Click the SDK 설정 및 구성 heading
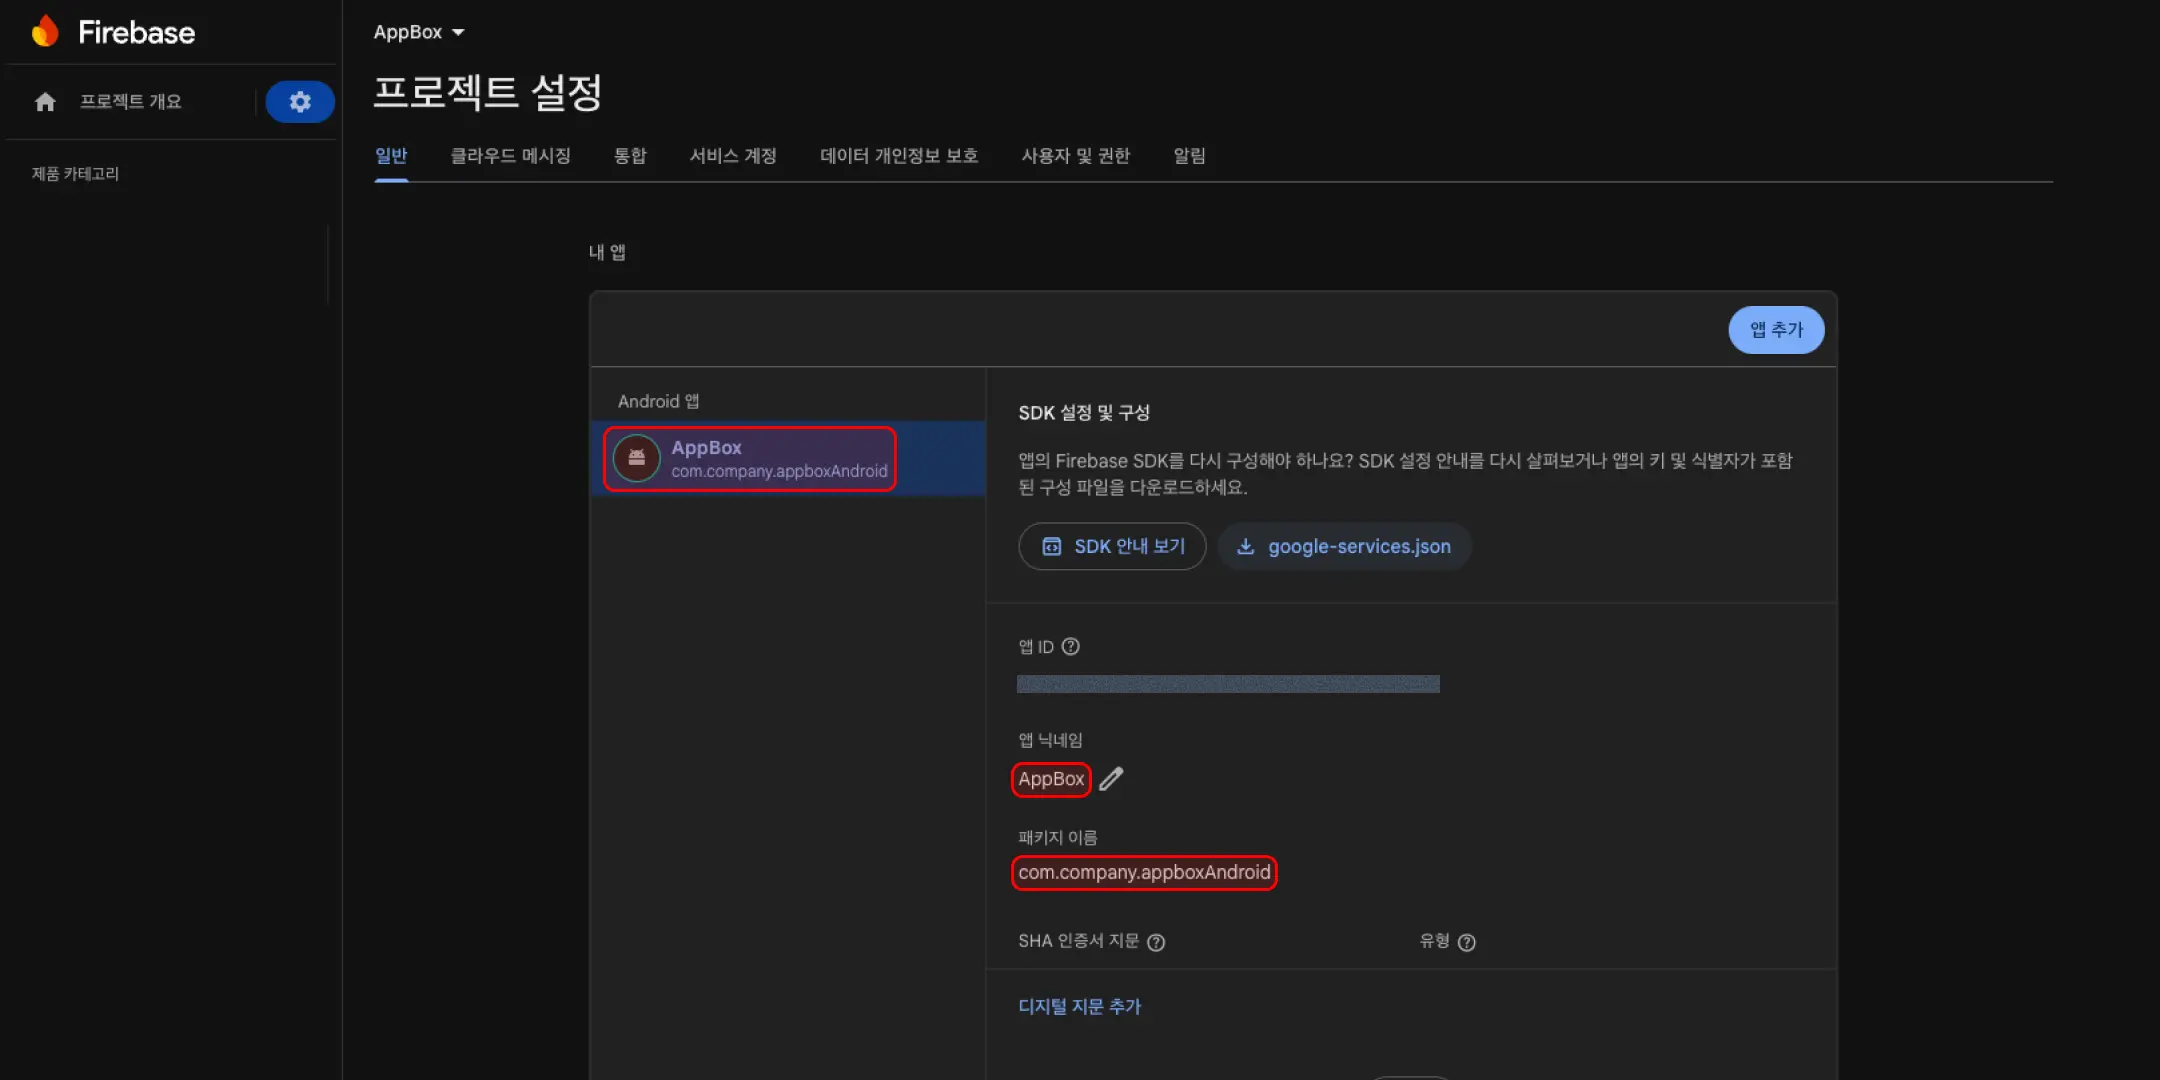Screen dimensions: 2160x1080 click(1084, 413)
